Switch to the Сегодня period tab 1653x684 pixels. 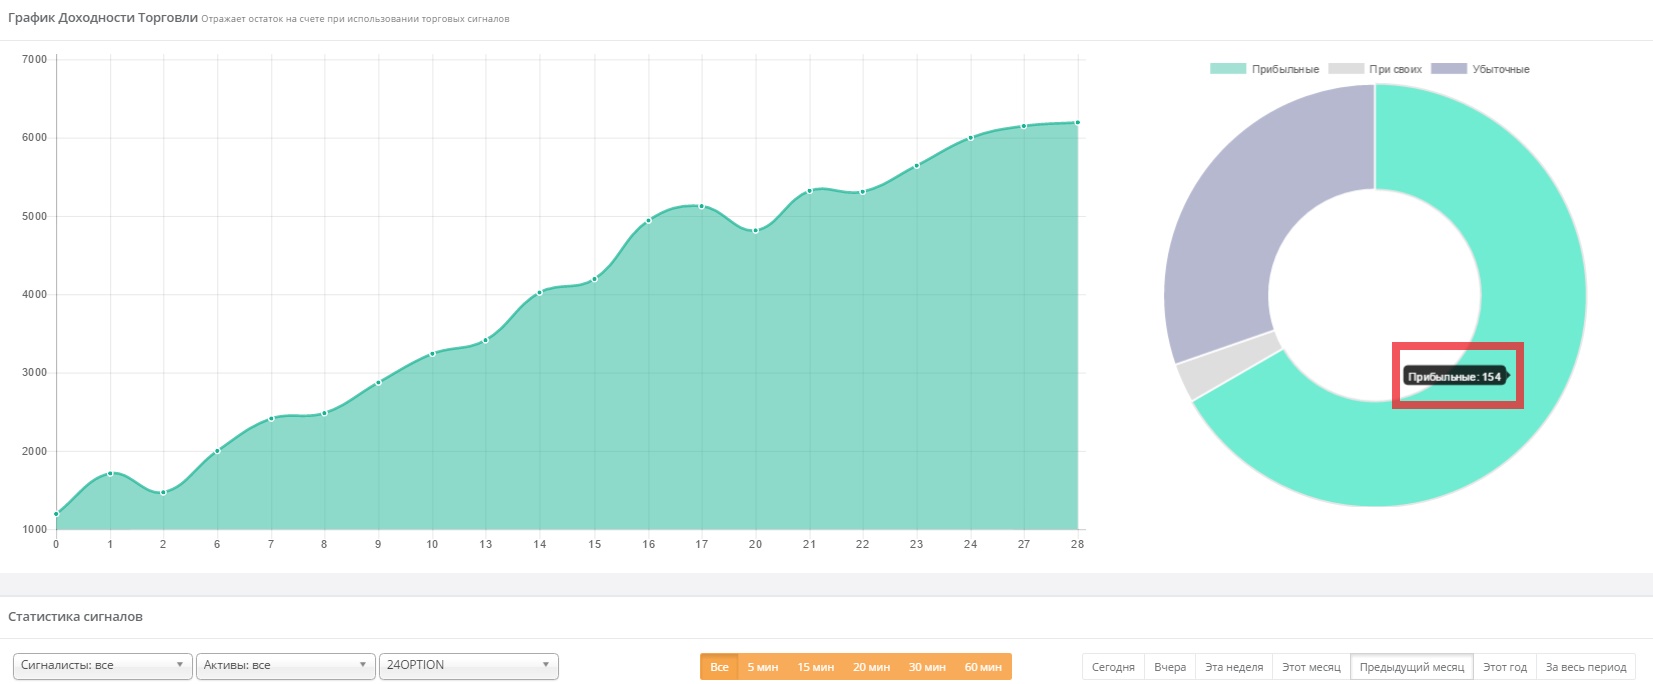pyautogui.click(x=1113, y=667)
